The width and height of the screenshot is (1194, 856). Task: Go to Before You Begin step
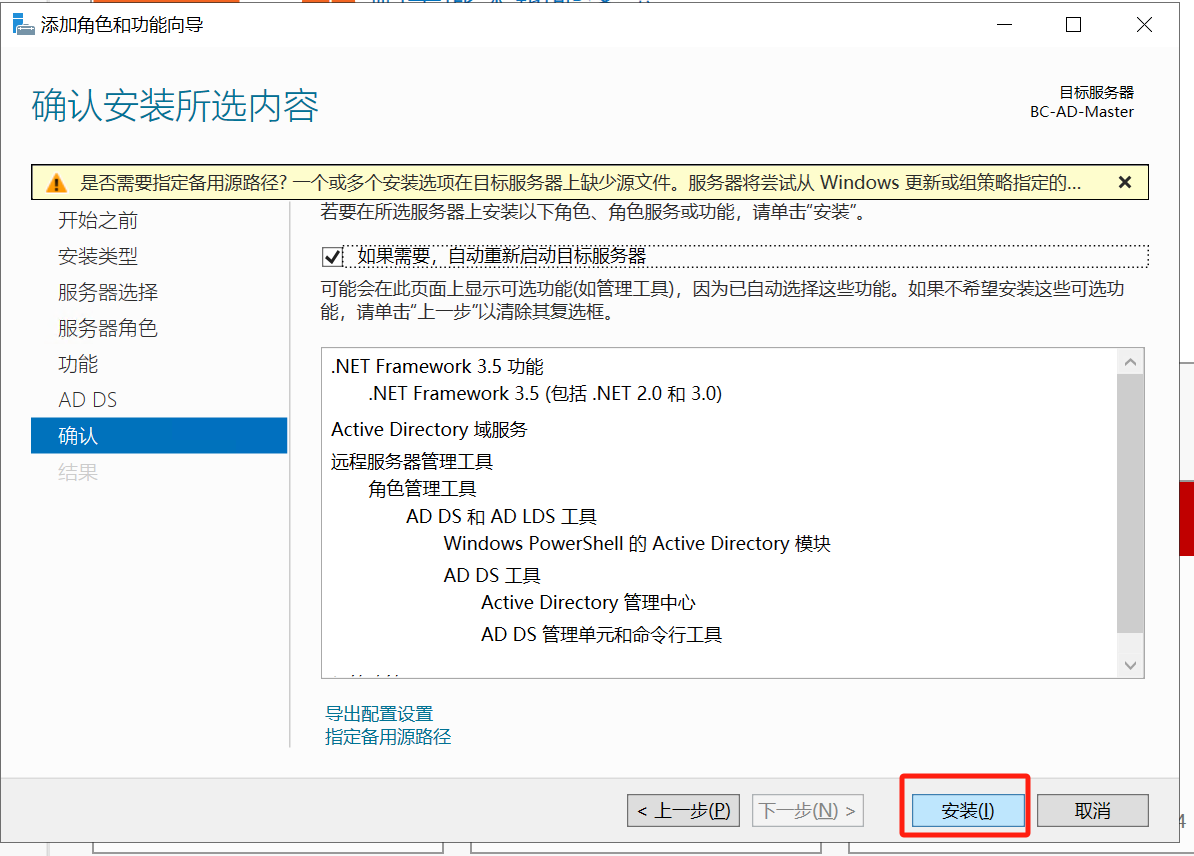98,221
